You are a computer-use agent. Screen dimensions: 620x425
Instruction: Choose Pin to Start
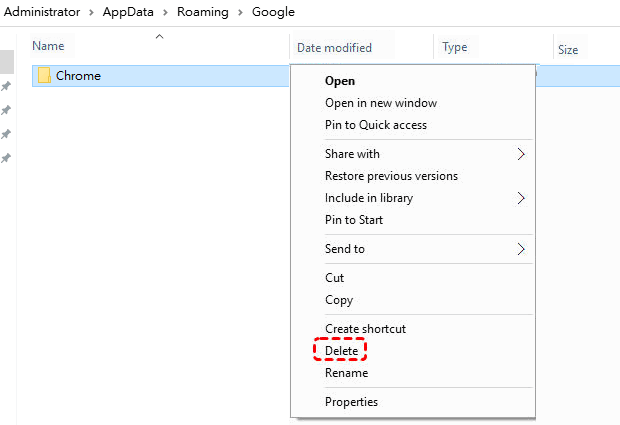(353, 220)
